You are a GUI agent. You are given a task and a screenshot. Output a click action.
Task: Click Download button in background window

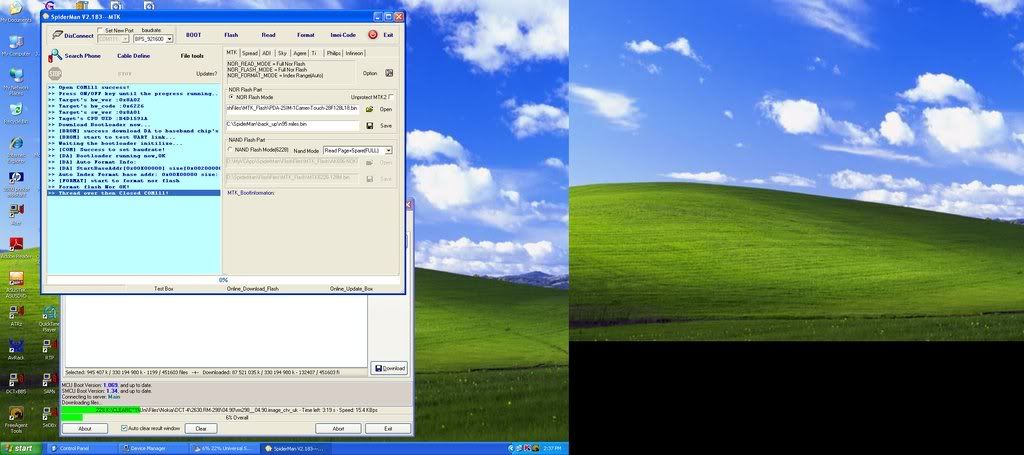click(389, 368)
